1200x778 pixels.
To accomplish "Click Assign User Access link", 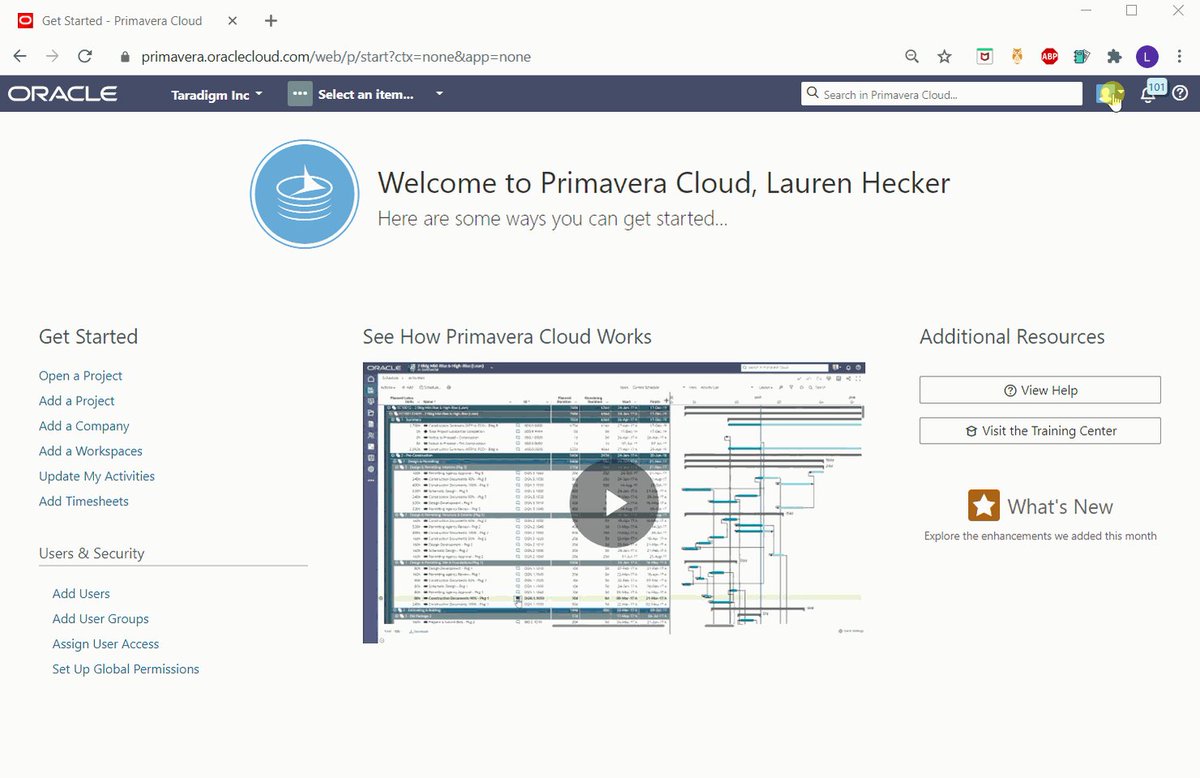I will click(x=106, y=644).
